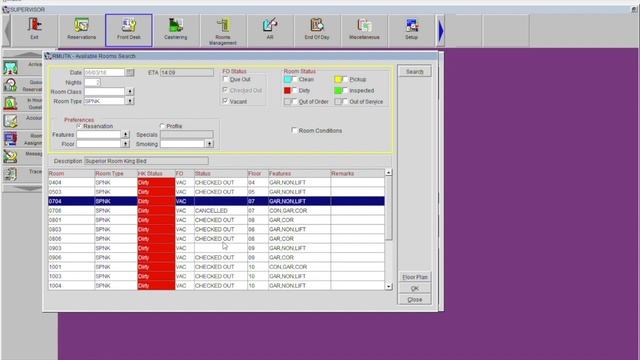Click the green Inspected color swatch

pos(338,90)
